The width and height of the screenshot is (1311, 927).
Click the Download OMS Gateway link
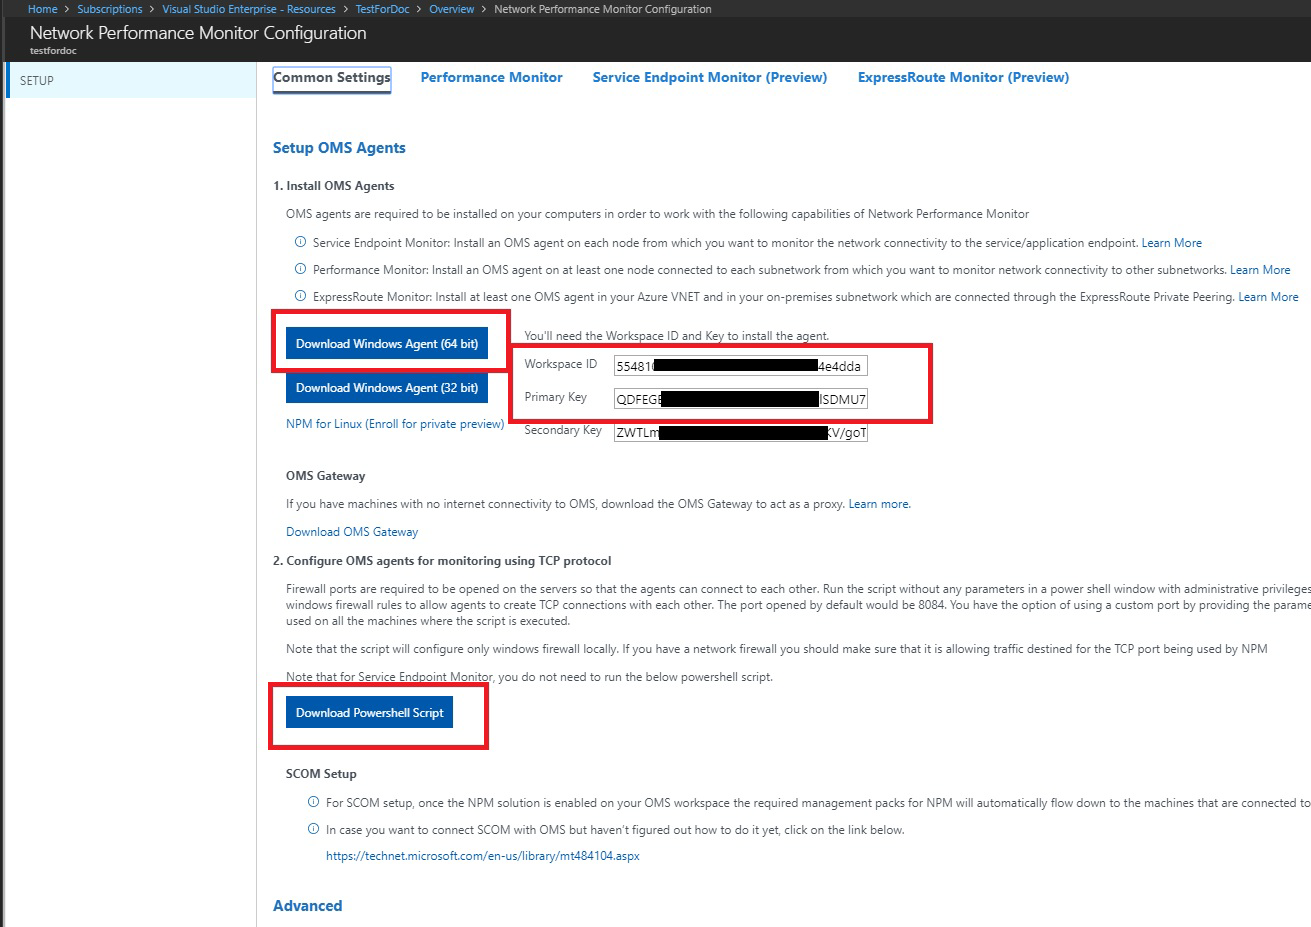351,531
